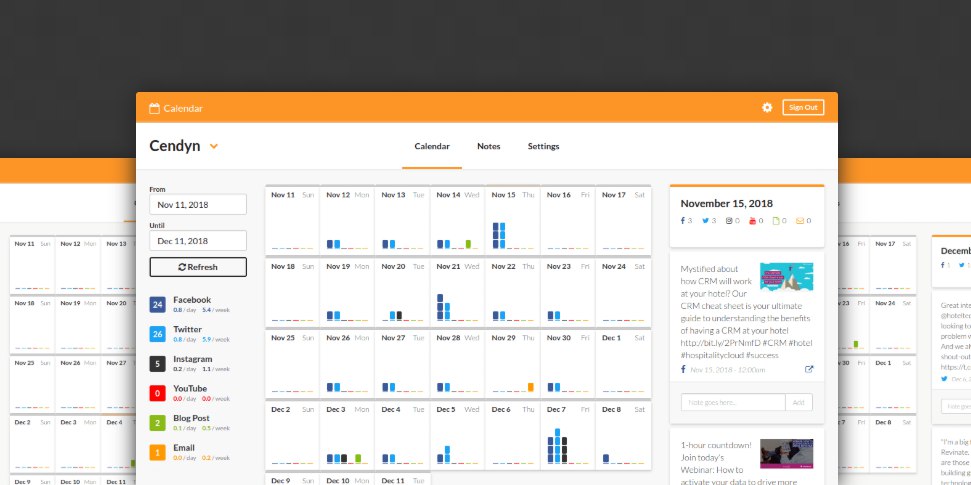Click the Calendar icon in orange header
The image size is (971, 485).
(x=154, y=108)
